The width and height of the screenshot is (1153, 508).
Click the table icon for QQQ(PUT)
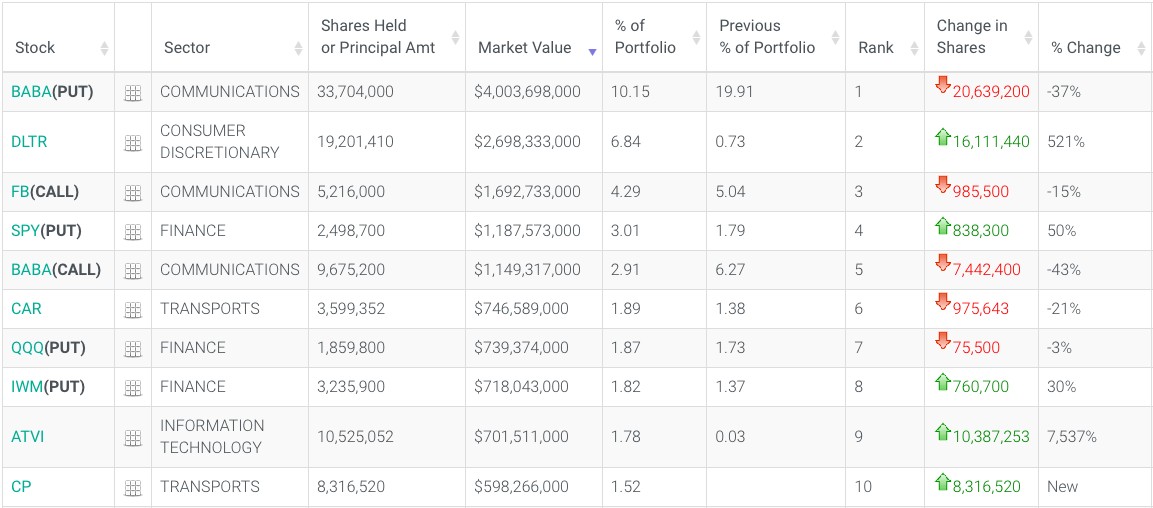click(x=133, y=349)
